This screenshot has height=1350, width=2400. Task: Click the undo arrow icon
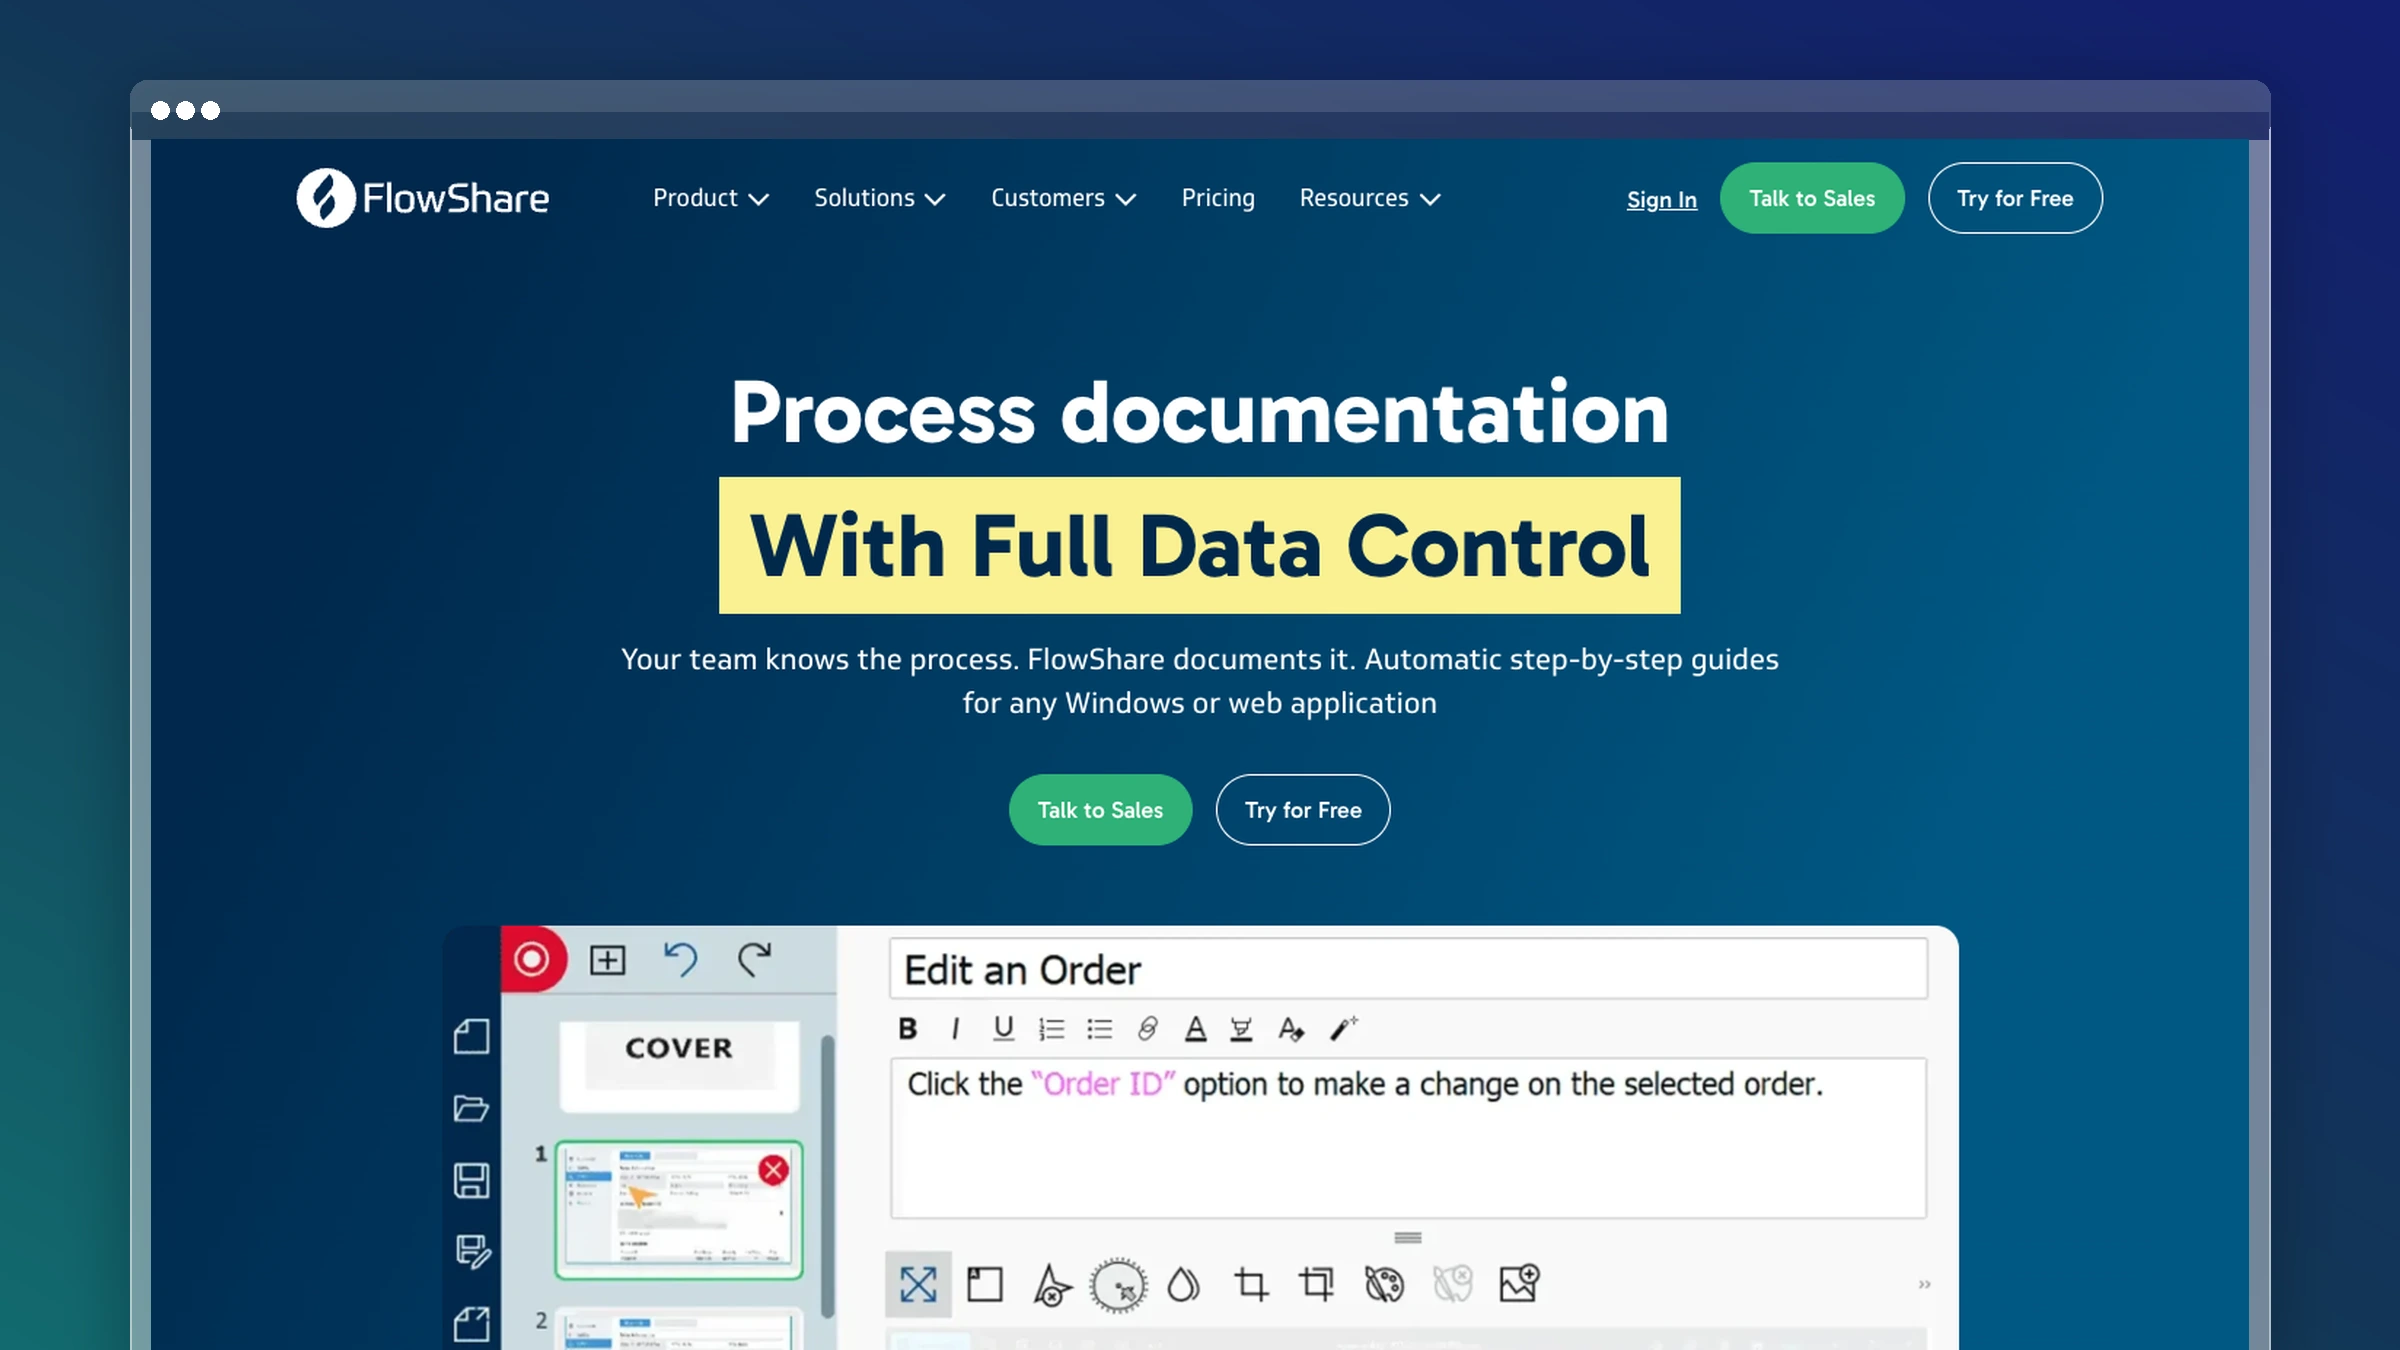[681, 960]
